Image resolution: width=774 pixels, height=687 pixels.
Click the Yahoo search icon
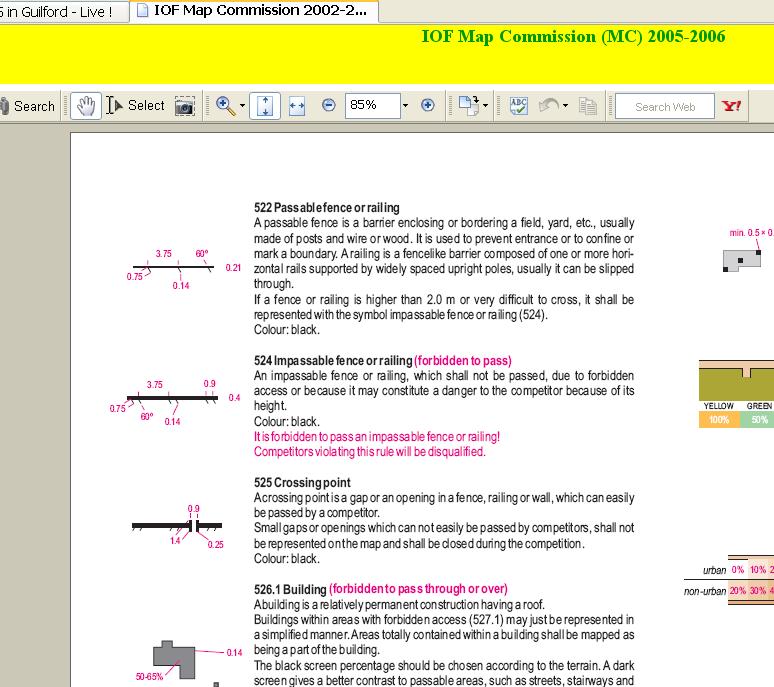731,106
